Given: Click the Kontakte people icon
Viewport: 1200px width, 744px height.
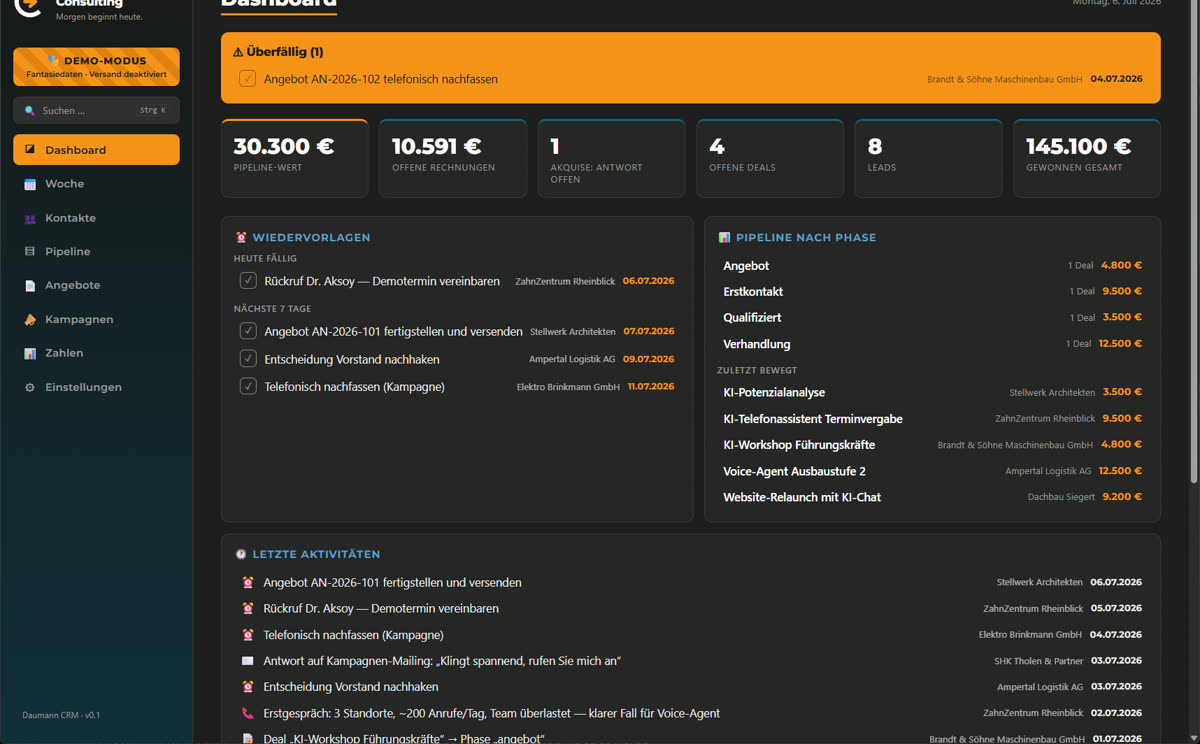Looking at the screenshot, I should 30,218.
